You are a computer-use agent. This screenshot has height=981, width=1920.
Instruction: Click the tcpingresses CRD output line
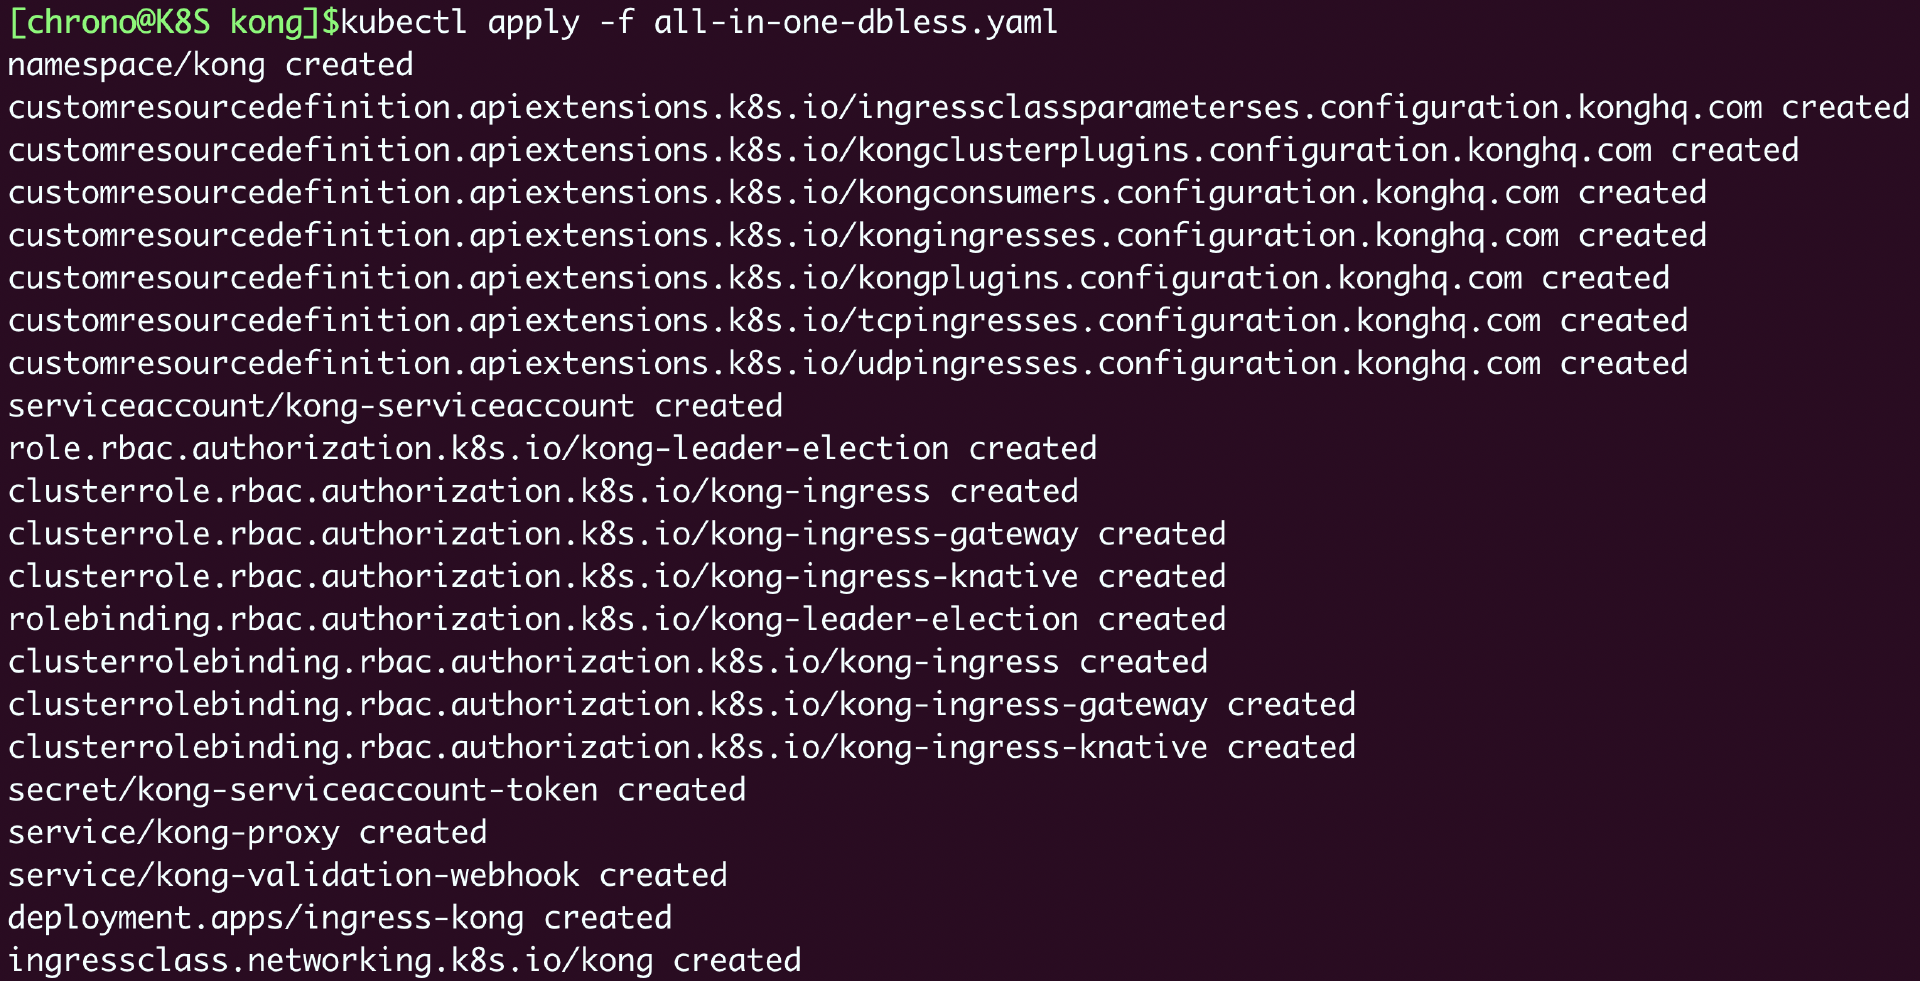[847, 321]
